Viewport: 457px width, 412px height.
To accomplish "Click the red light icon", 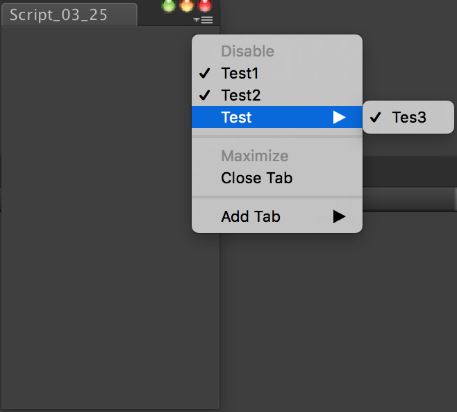I will tap(205, 5).
